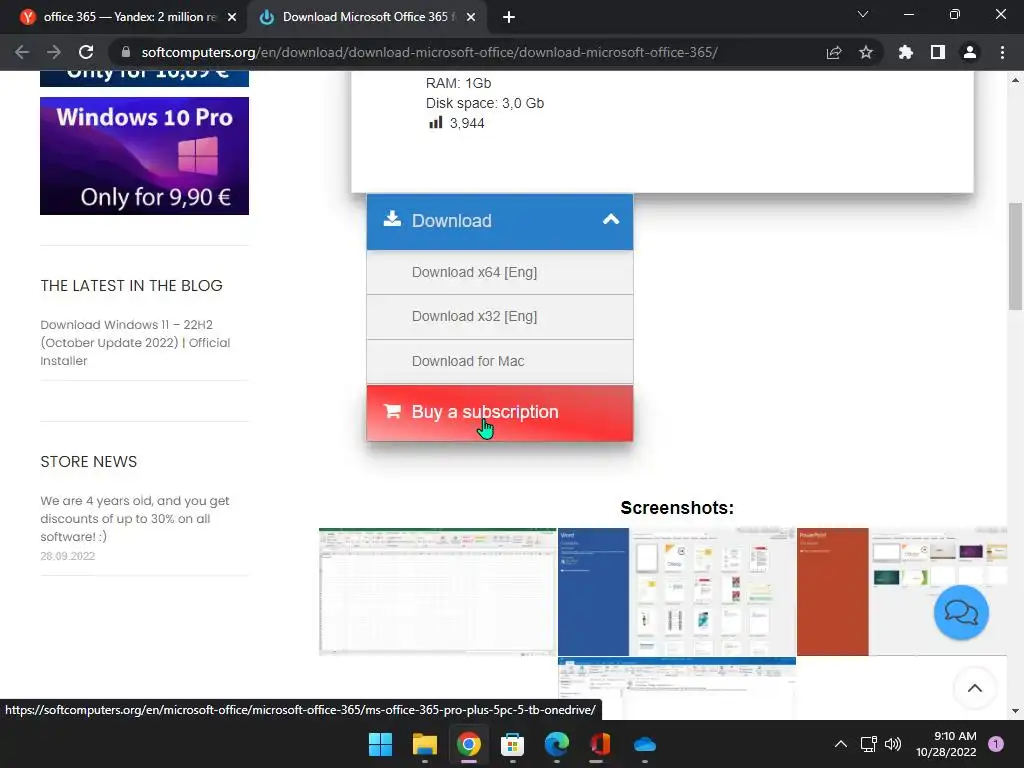Viewport: 1024px width, 768px height.
Task: Click the 28.09.2022 news date
Action: 68,556
